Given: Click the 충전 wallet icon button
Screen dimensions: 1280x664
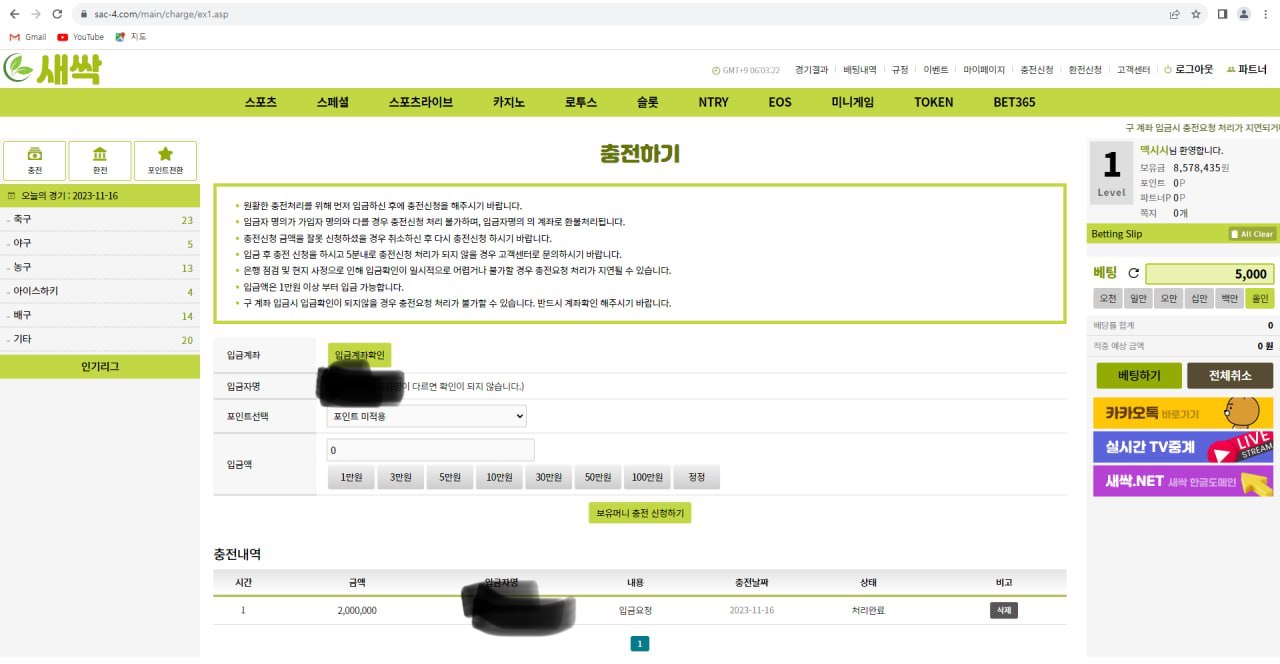Looking at the screenshot, I should pyautogui.click(x=35, y=160).
